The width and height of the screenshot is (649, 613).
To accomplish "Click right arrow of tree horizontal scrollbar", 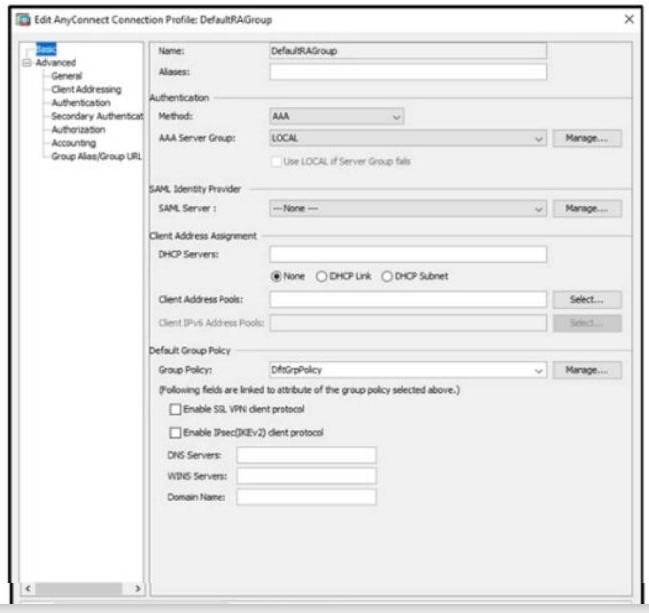I will tap(138, 589).
